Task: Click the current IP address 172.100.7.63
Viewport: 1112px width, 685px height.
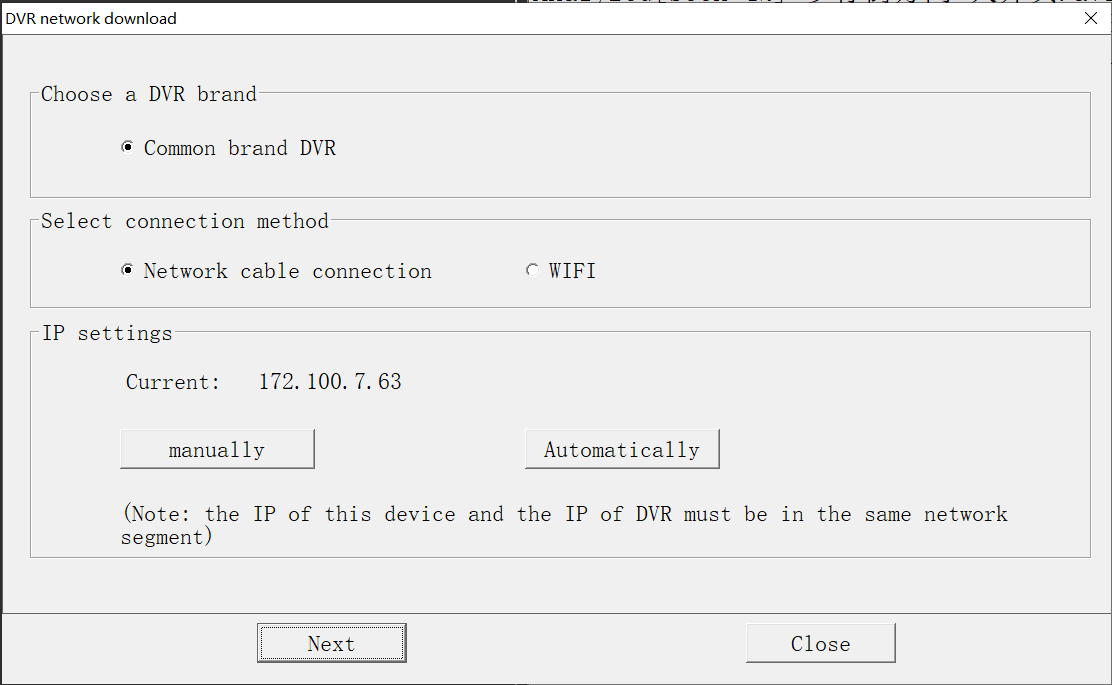Action: click(x=330, y=382)
